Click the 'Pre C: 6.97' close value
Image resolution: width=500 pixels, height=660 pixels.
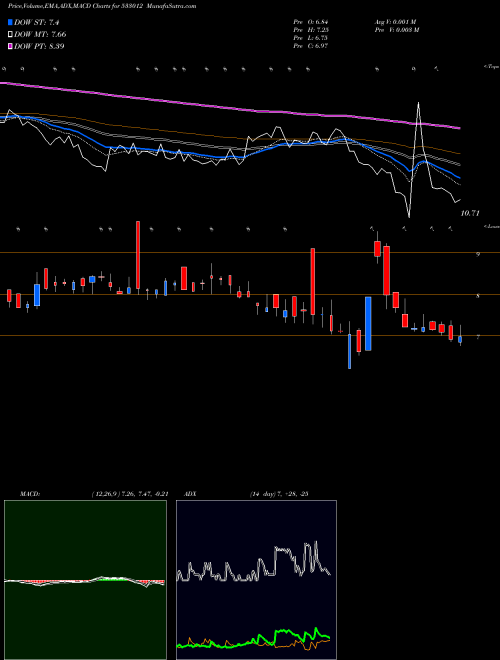311,46
